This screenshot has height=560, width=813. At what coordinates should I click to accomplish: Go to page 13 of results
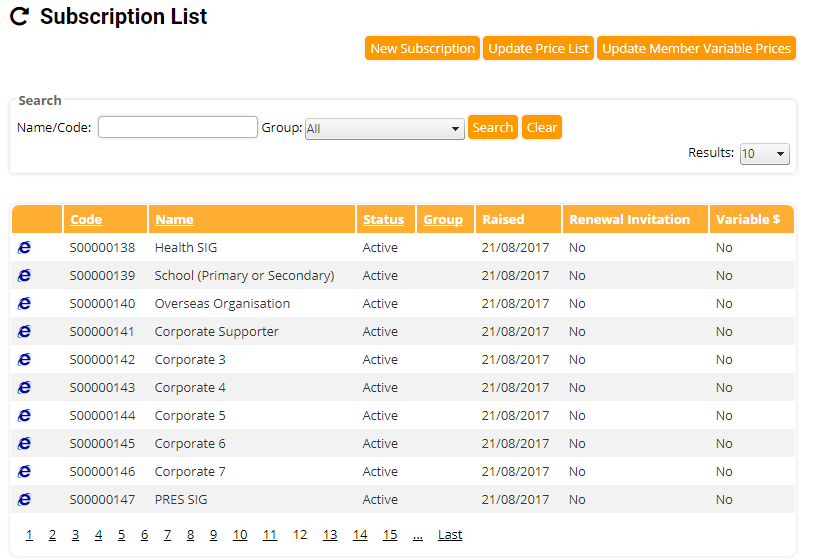pos(330,535)
